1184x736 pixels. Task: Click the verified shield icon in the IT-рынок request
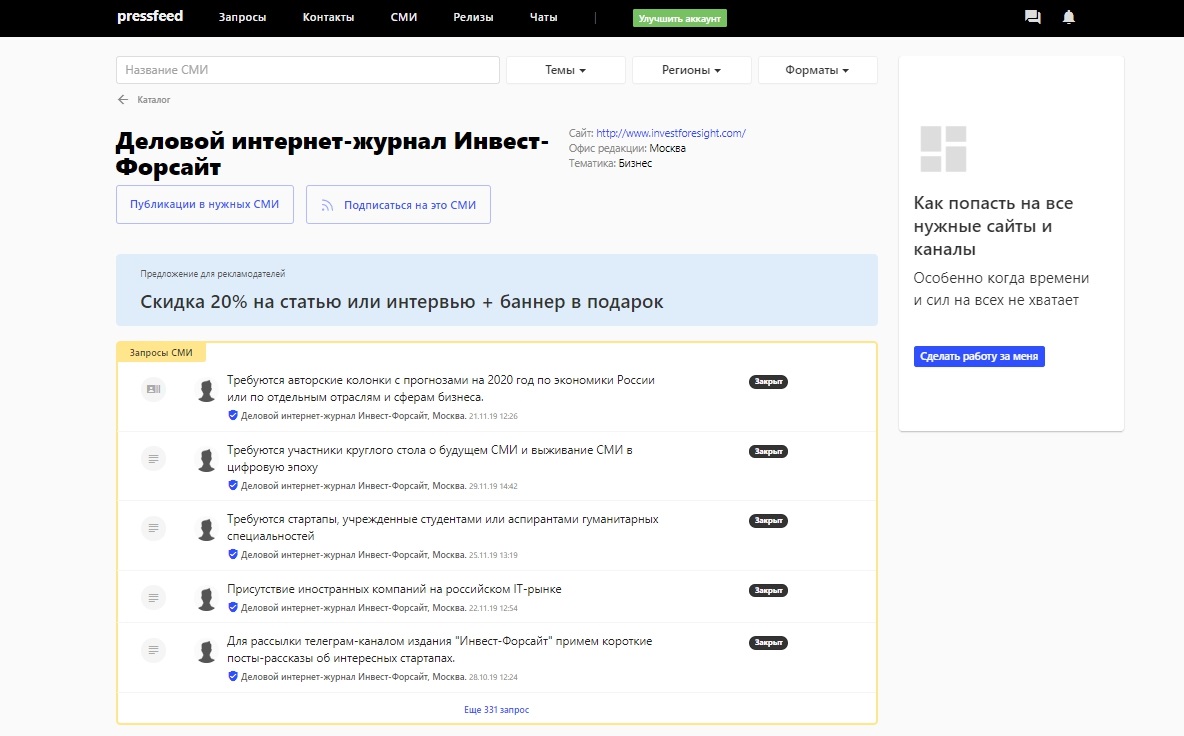tap(233, 607)
